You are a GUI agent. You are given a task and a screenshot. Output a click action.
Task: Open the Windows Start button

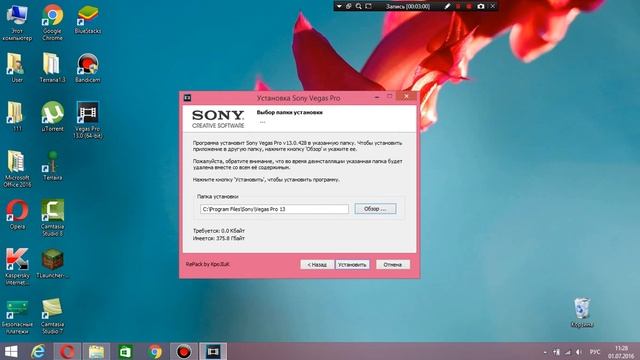click(x=11, y=351)
